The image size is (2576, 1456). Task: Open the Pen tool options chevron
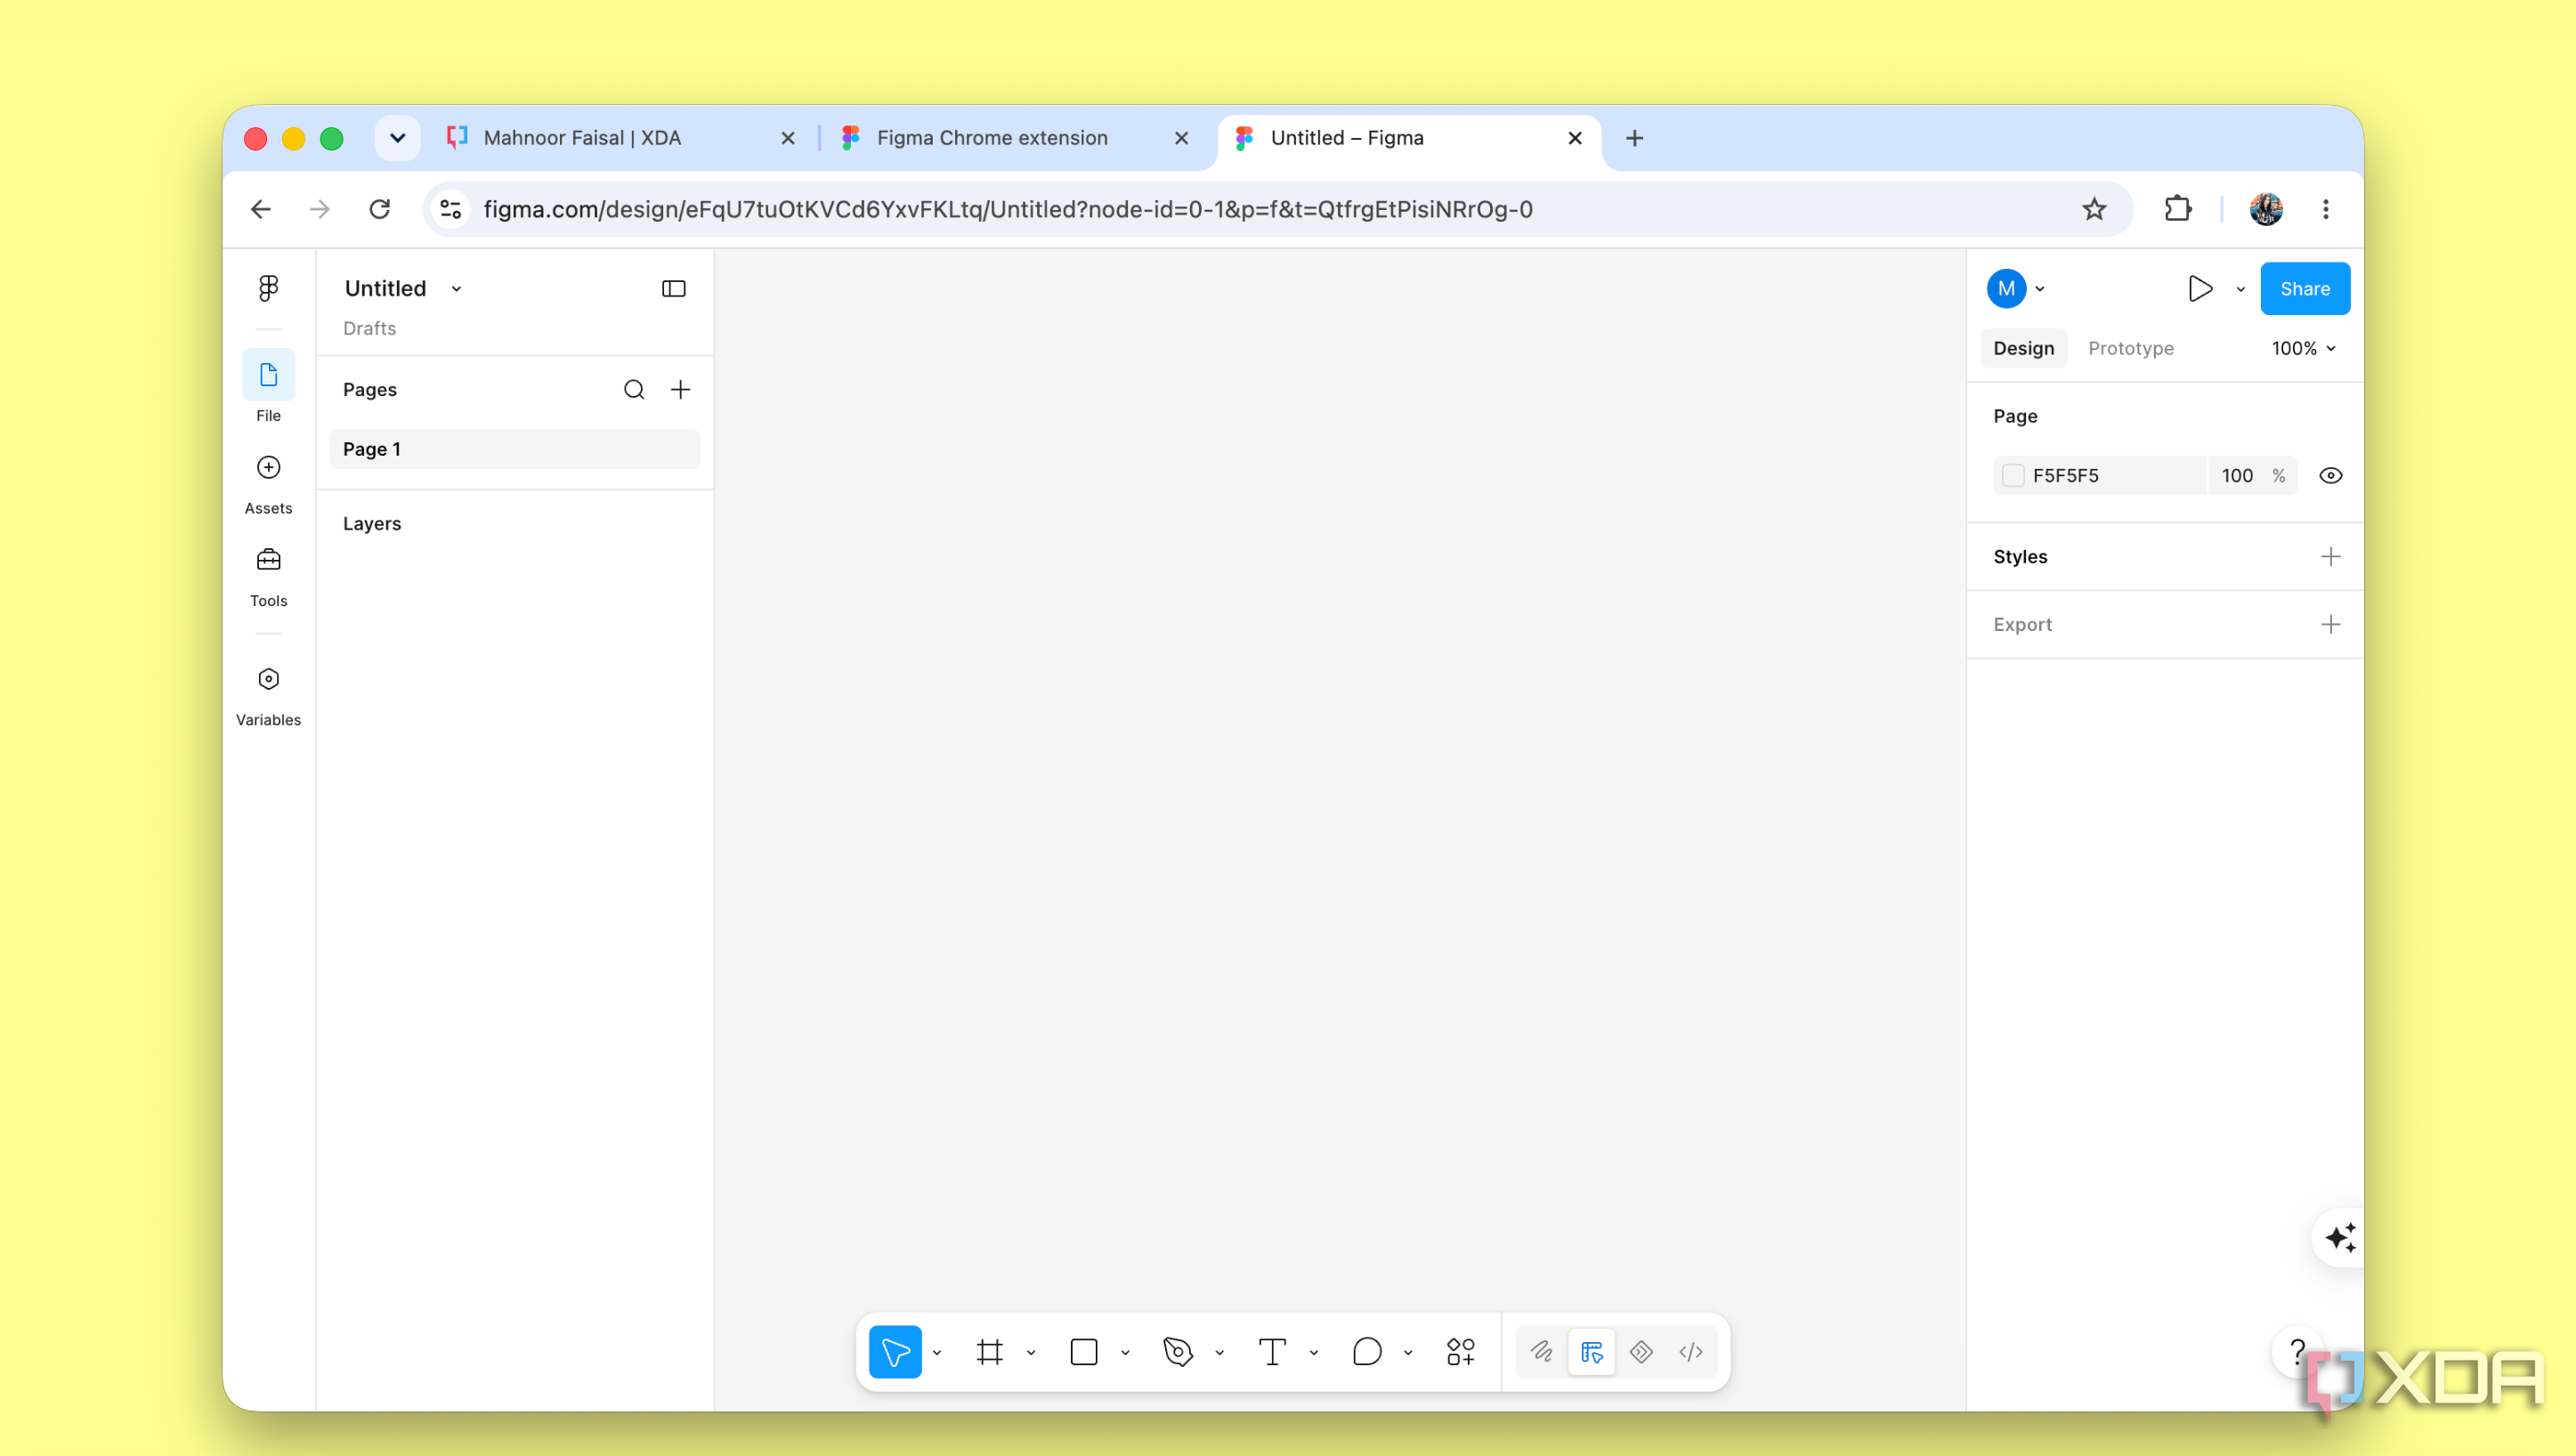(x=1219, y=1353)
